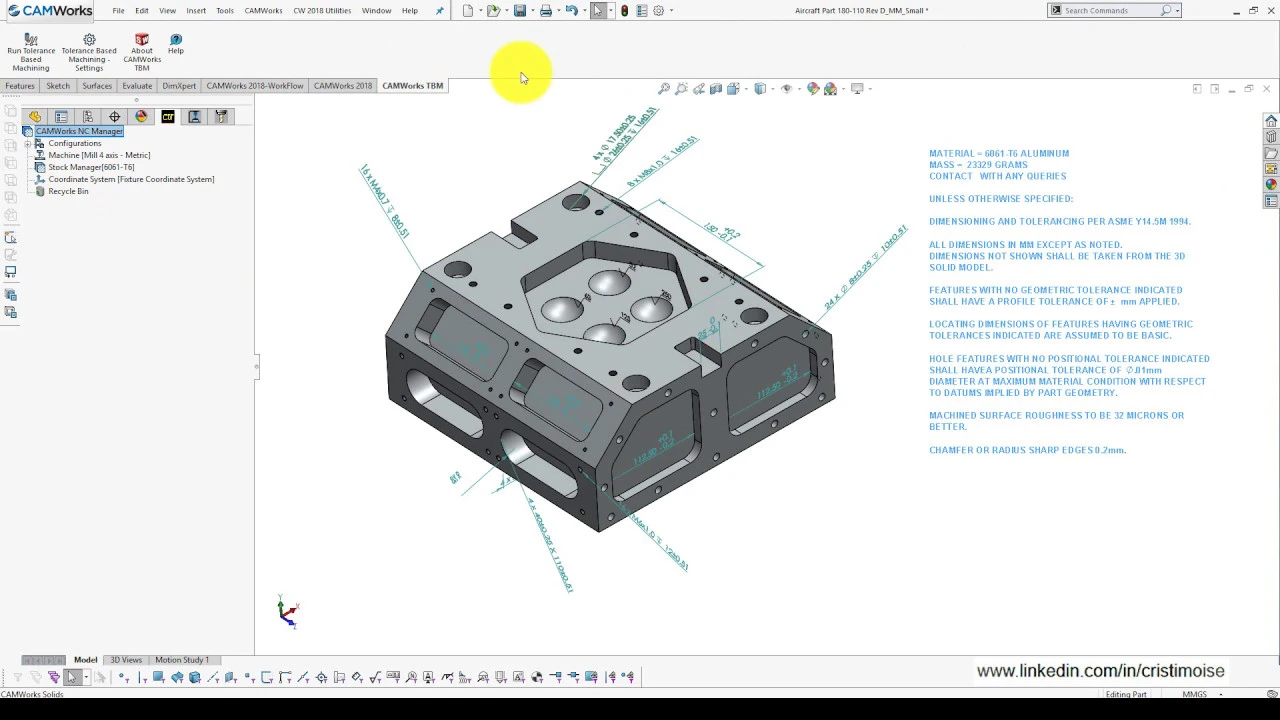Open Tolerance Based Machining Settings
This screenshot has width=1280, height=720.
pyautogui.click(x=89, y=53)
